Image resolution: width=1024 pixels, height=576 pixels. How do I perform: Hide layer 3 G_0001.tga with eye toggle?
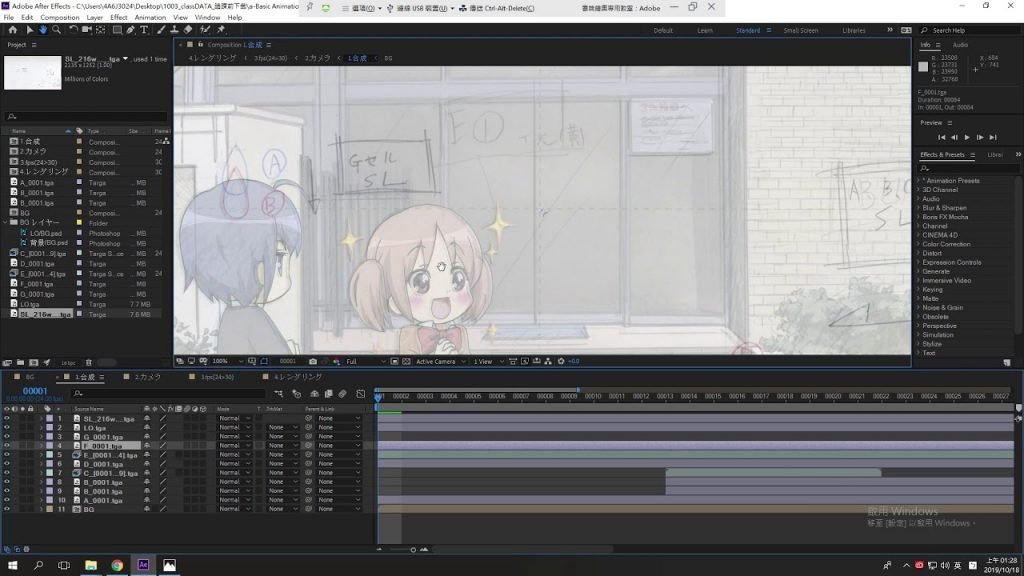click(x=7, y=437)
